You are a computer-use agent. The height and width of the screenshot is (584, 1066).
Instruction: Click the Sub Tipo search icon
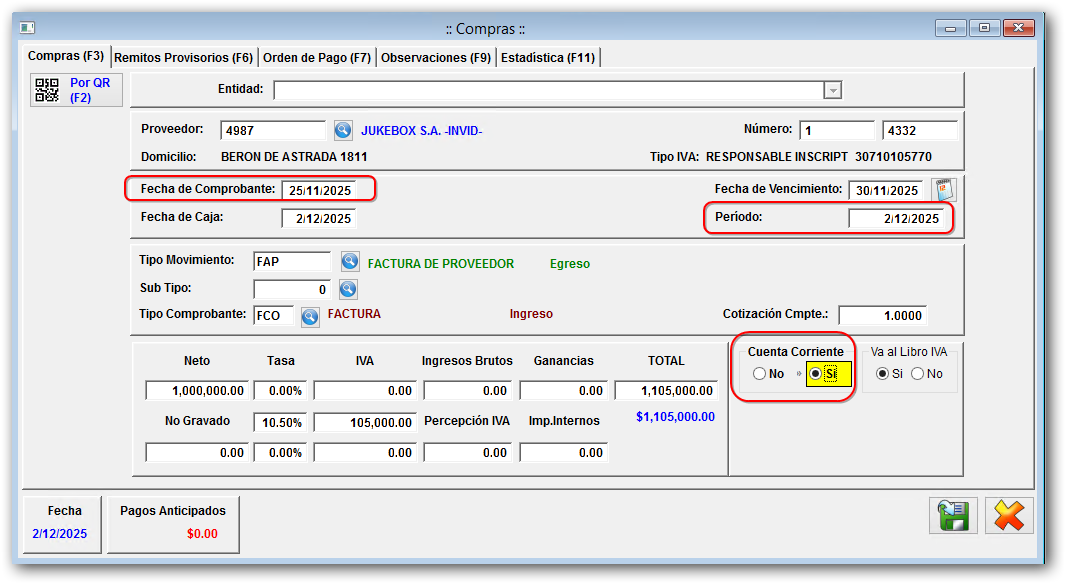[348, 289]
